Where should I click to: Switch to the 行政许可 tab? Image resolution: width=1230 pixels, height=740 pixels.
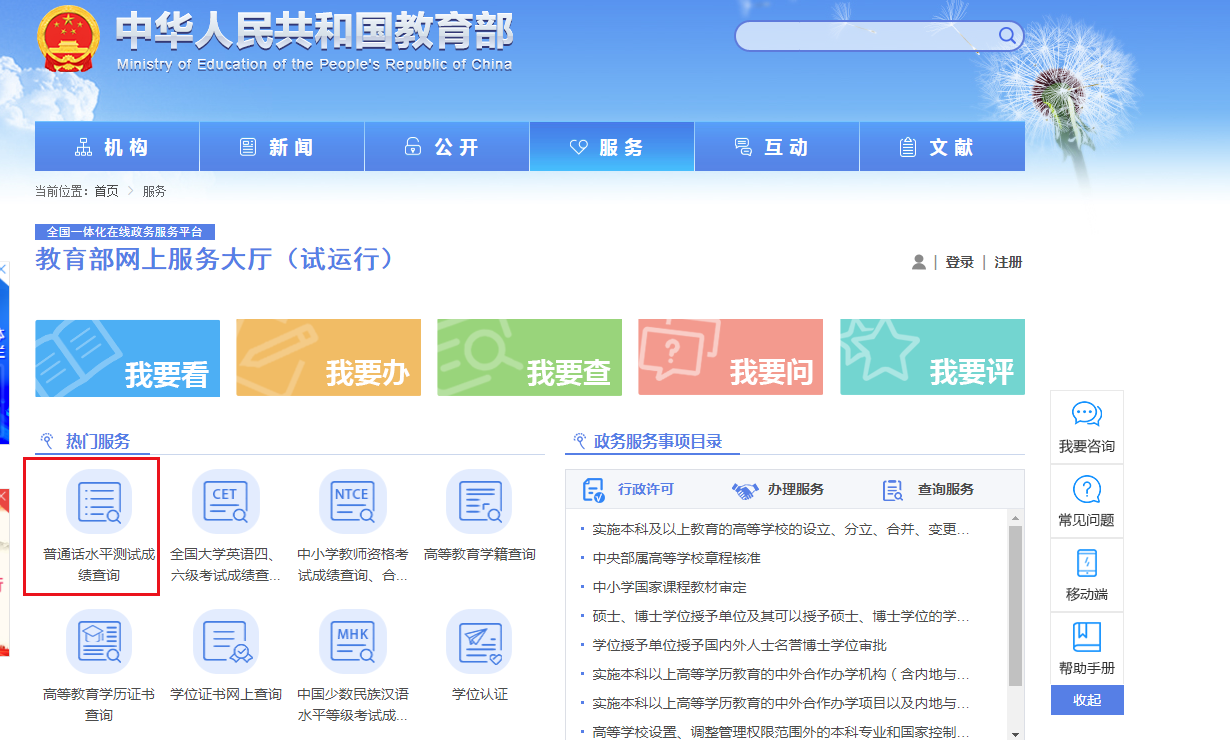point(645,490)
